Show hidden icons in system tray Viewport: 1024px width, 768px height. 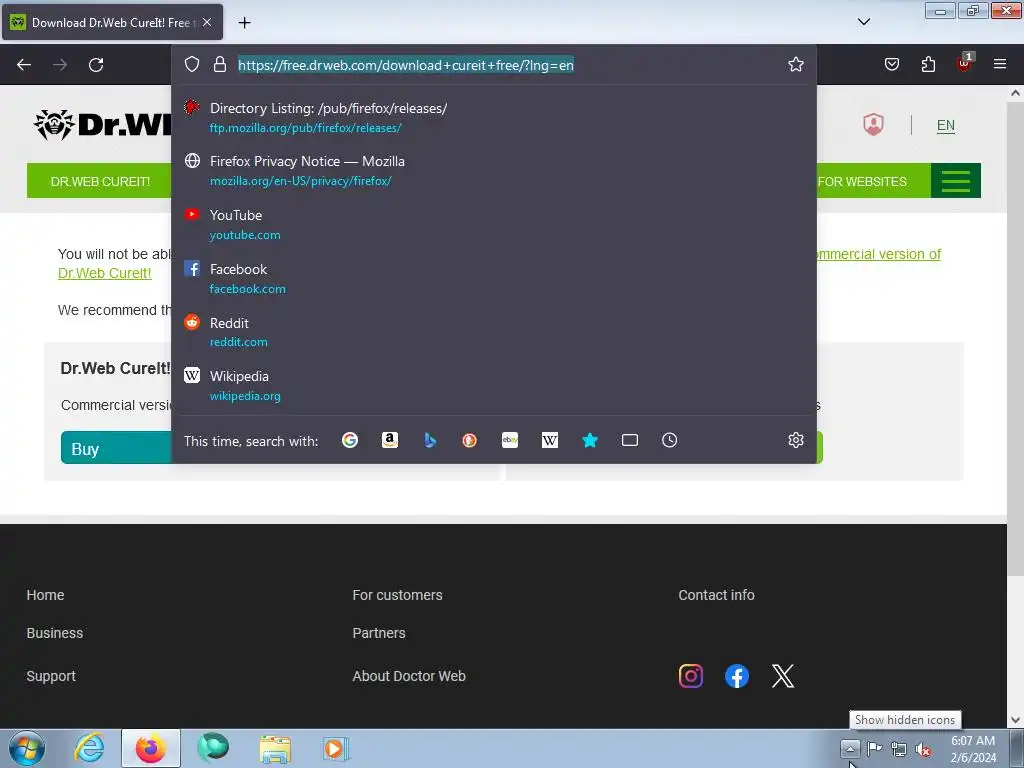(x=850, y=748)
